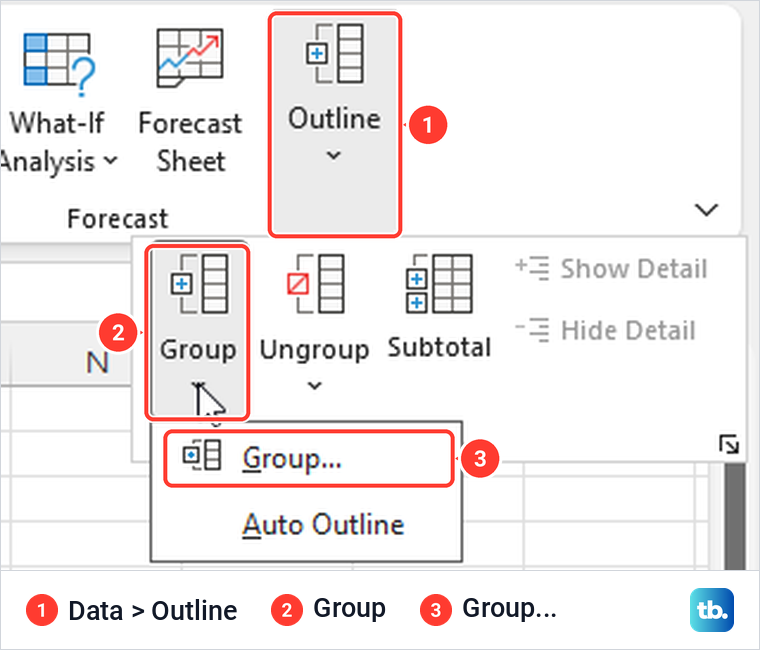Open the What-If Analysis dropdown arrow
The width and height of the screenshot is (760, 650).
(111, 160)
